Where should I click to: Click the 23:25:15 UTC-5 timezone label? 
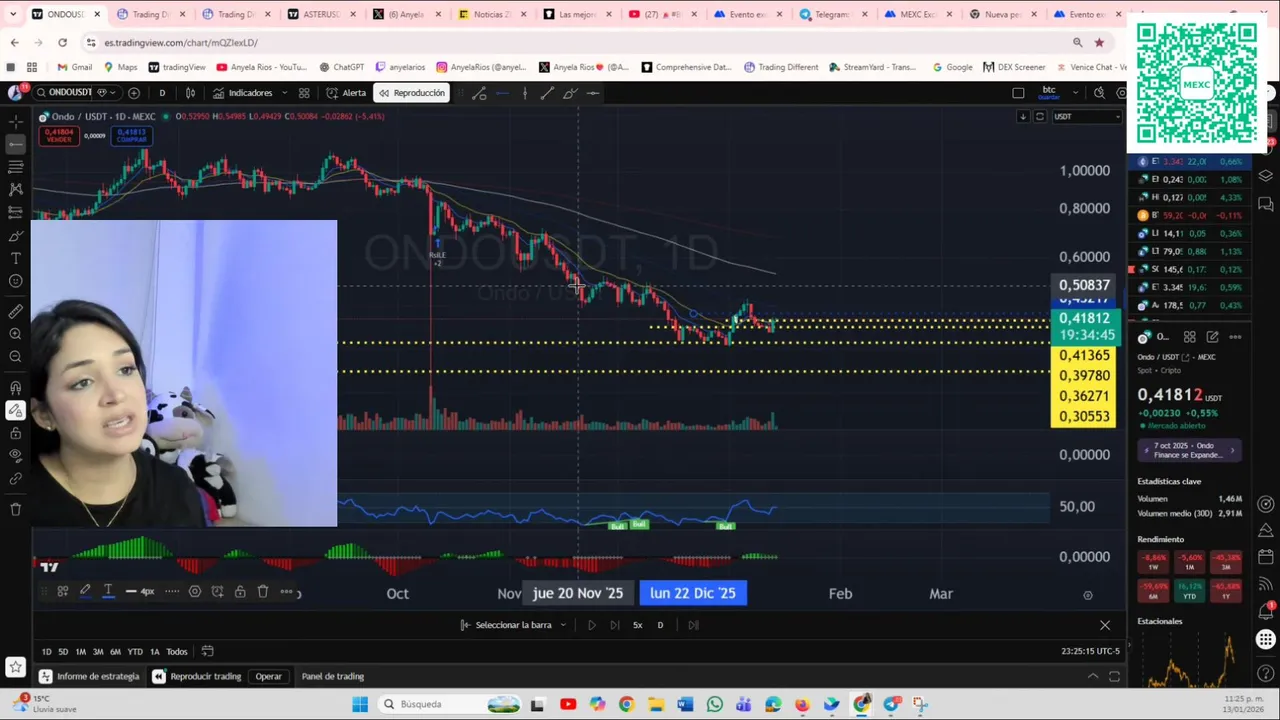[x=1090, y=651]
